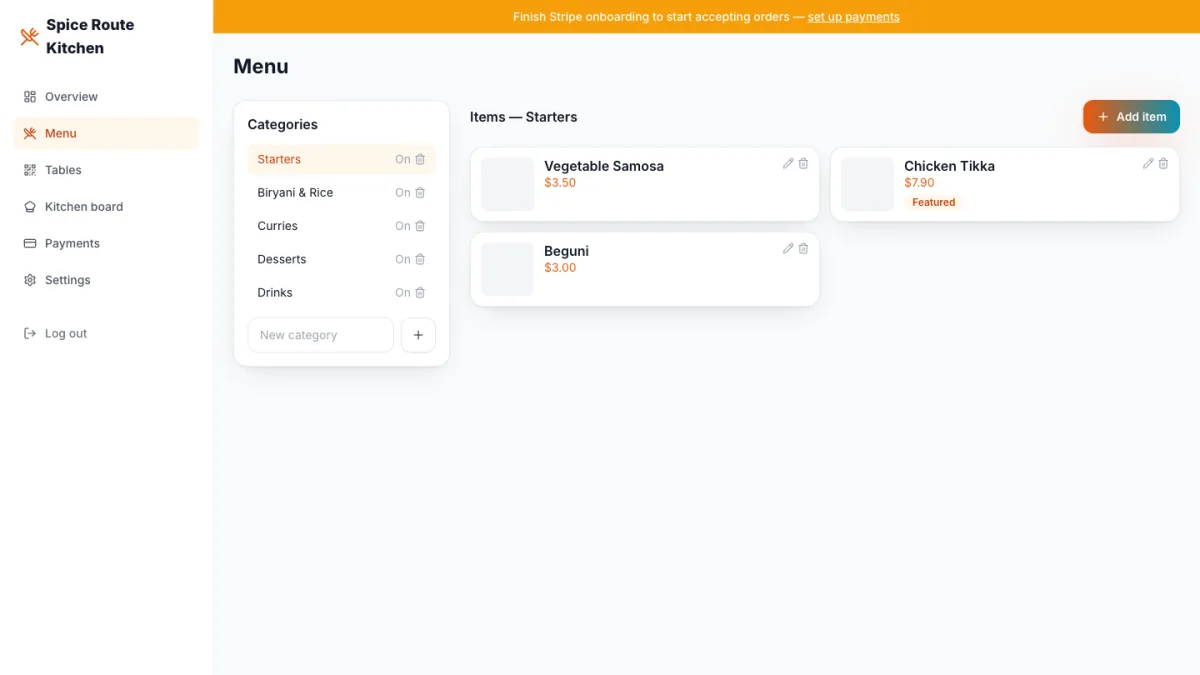Delete Chicken Tikka with trash icon
The width and height of the screenshot is (1200, 675).
(x=1163, y=163)
